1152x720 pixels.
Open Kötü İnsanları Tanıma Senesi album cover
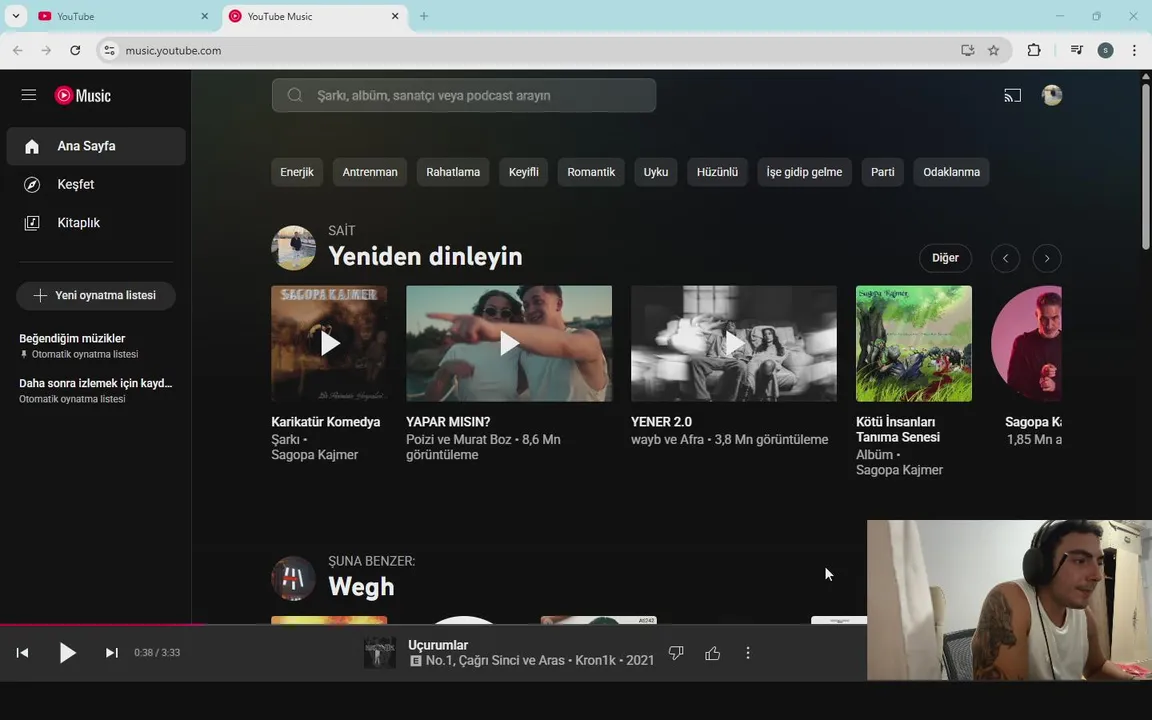pyautogui.click(x=914, y=343)
